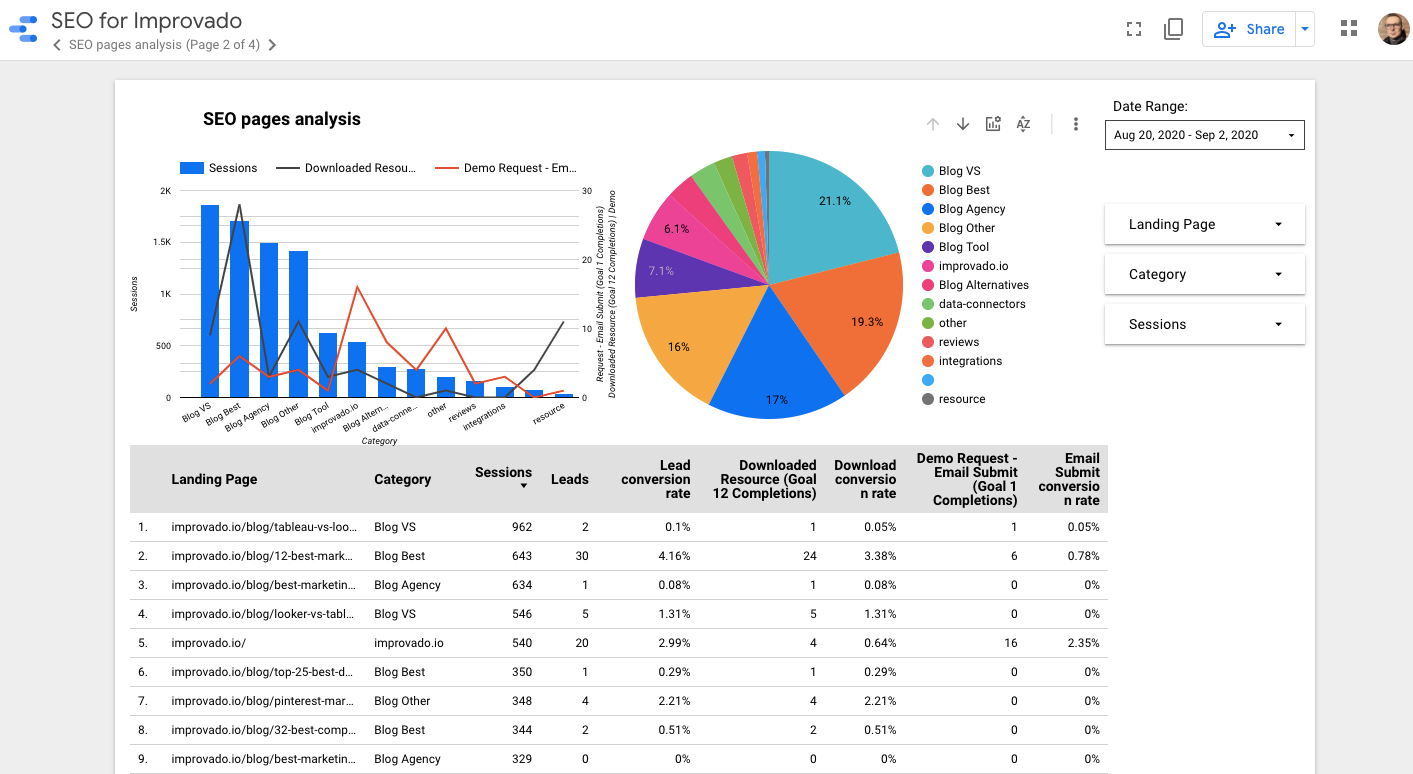Click Blog Other legend color dot
This screenshot has width=1413, height=774.
[928, 228]
